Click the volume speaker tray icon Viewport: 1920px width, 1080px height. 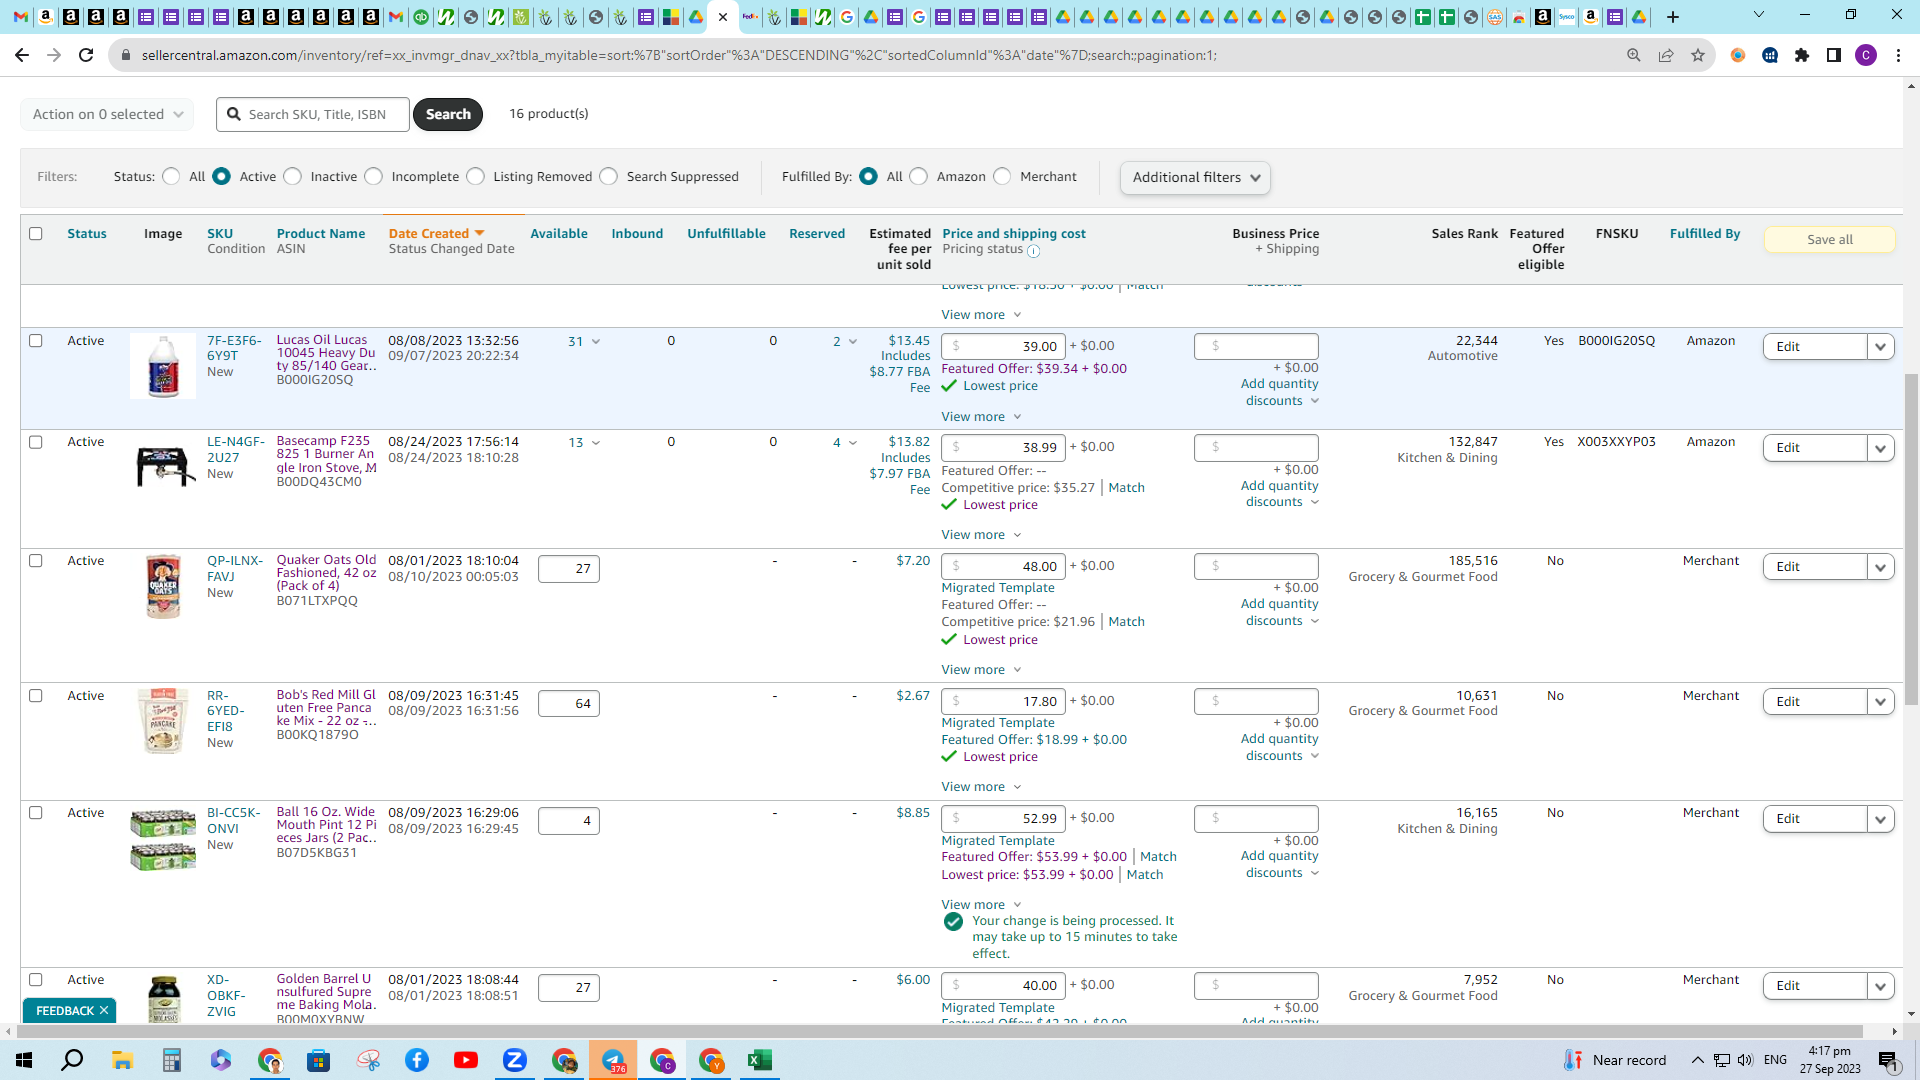tap(1745, 1060)
